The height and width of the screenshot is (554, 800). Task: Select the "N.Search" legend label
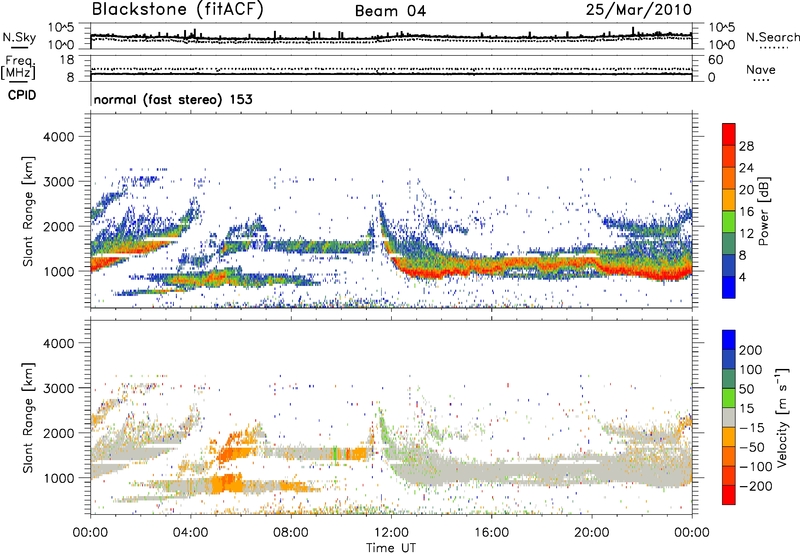(x=772, y=37)
